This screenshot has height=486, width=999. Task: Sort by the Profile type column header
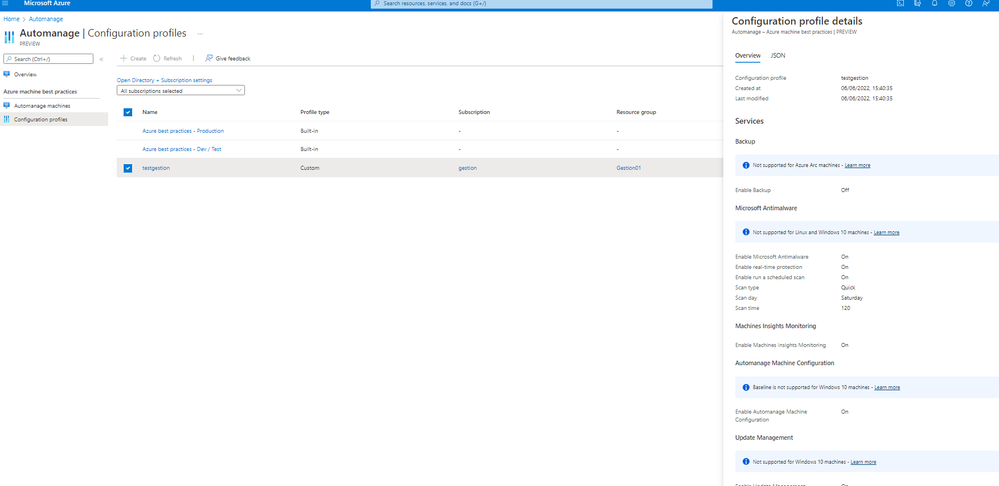tap(315, 112)
